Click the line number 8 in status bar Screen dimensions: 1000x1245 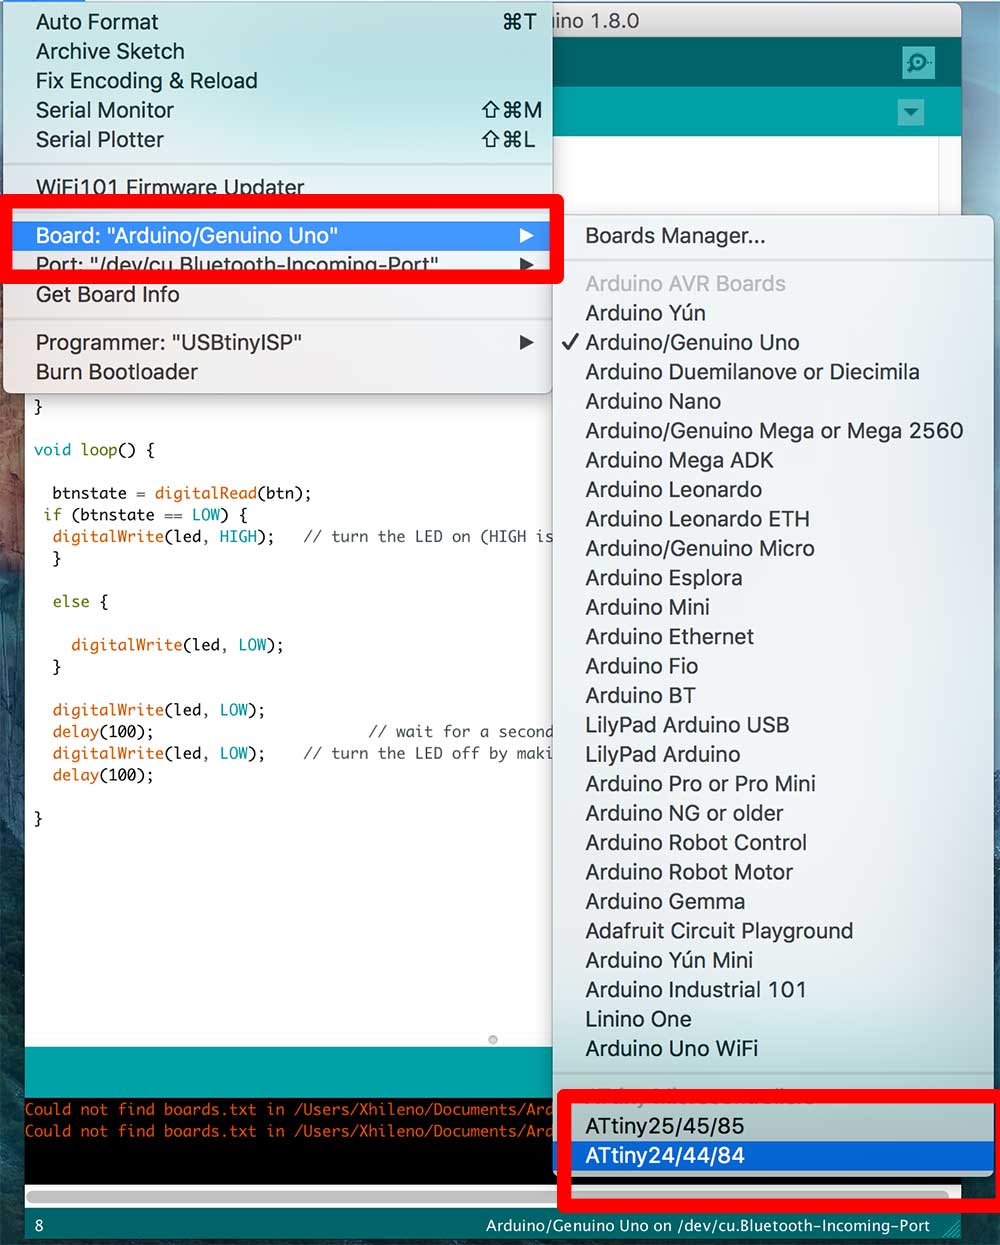tap(39, 1226)
